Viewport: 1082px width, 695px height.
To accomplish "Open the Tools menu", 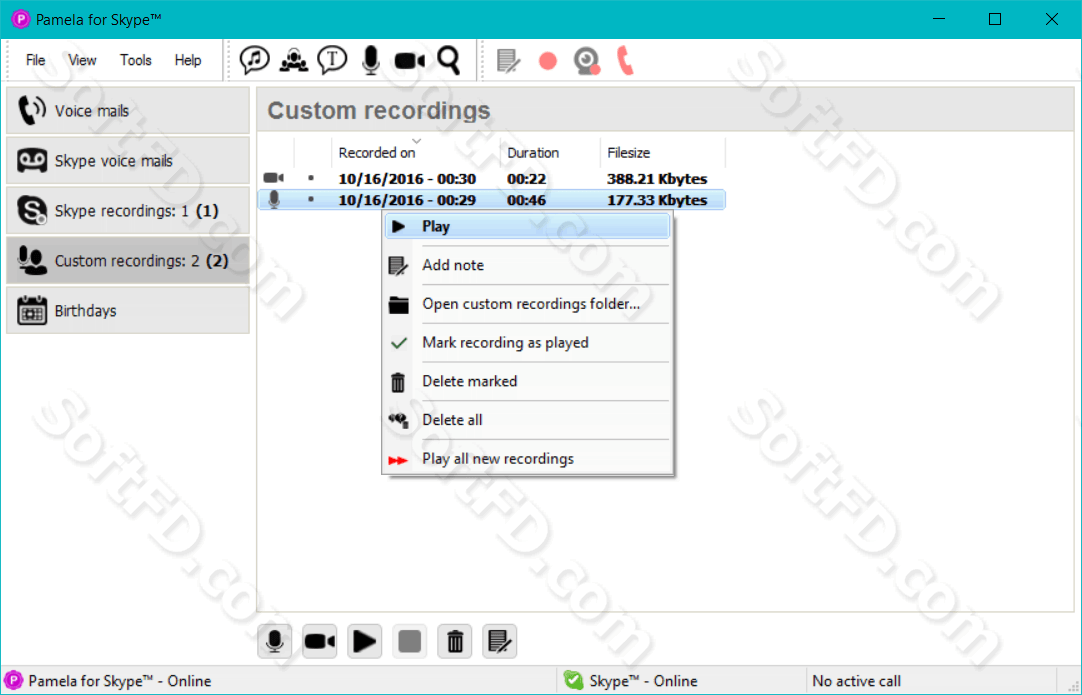I will pyautogui.click(x=135, y=60).
